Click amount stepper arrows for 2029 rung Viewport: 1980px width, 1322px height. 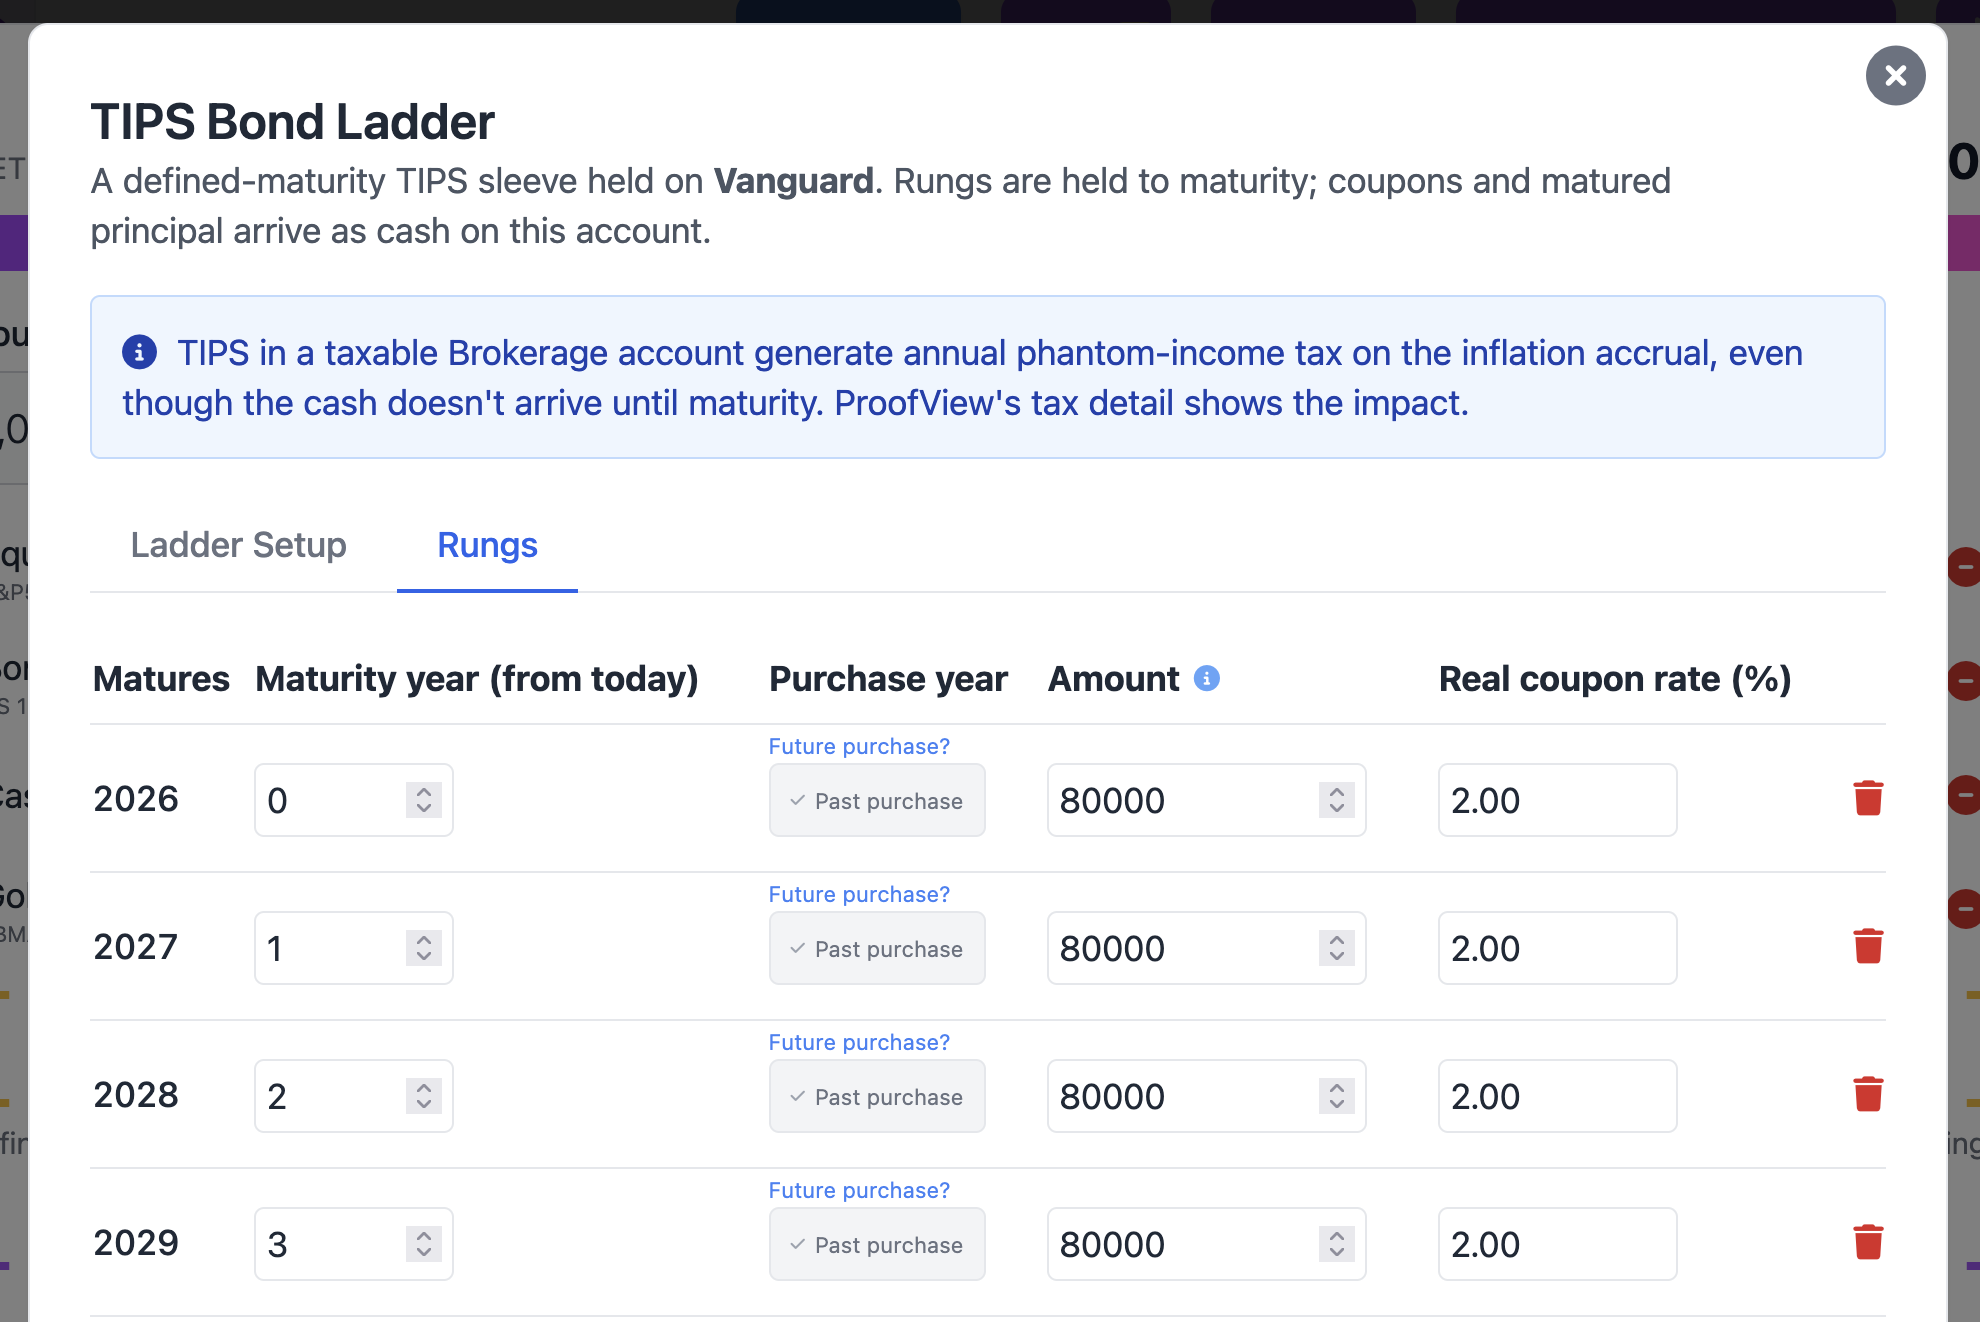point(1337,1244)
